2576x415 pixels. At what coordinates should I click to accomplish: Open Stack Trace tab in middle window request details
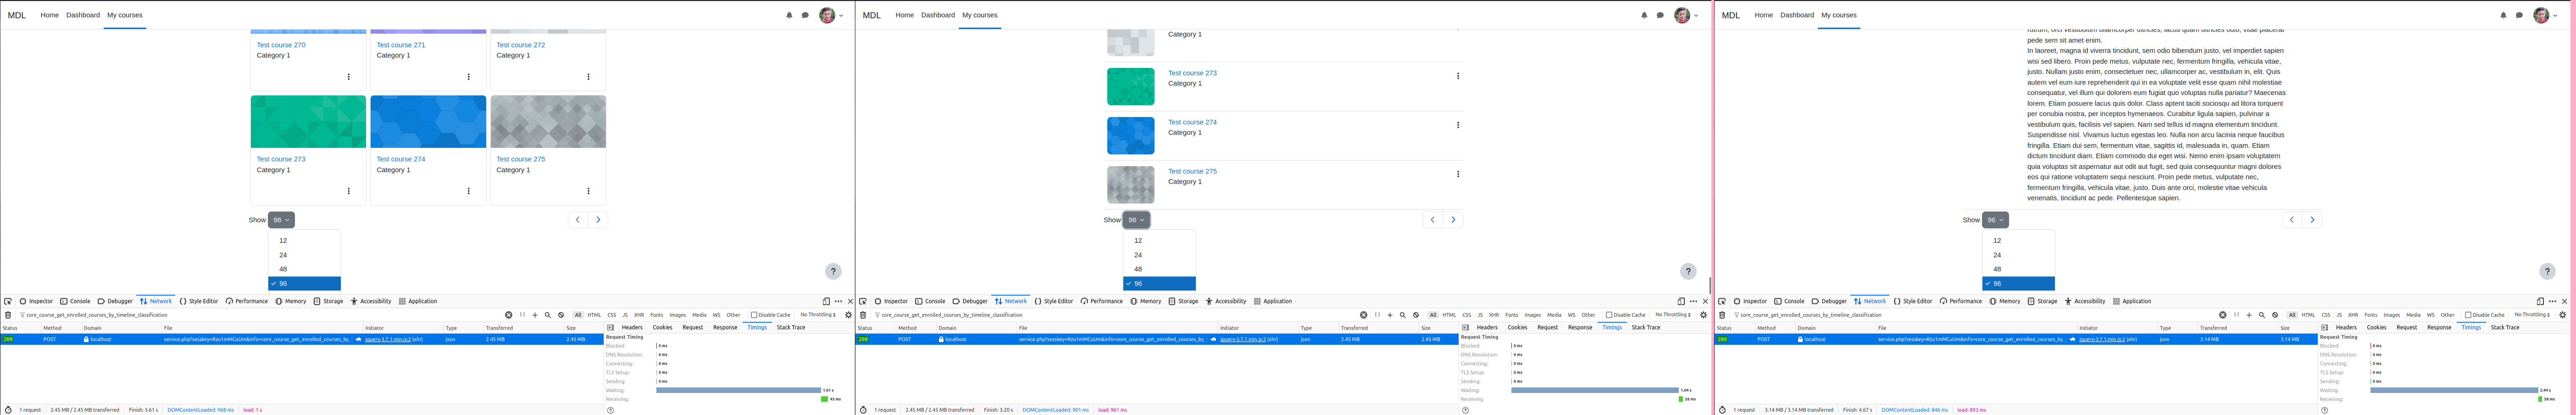[1646, 327]
